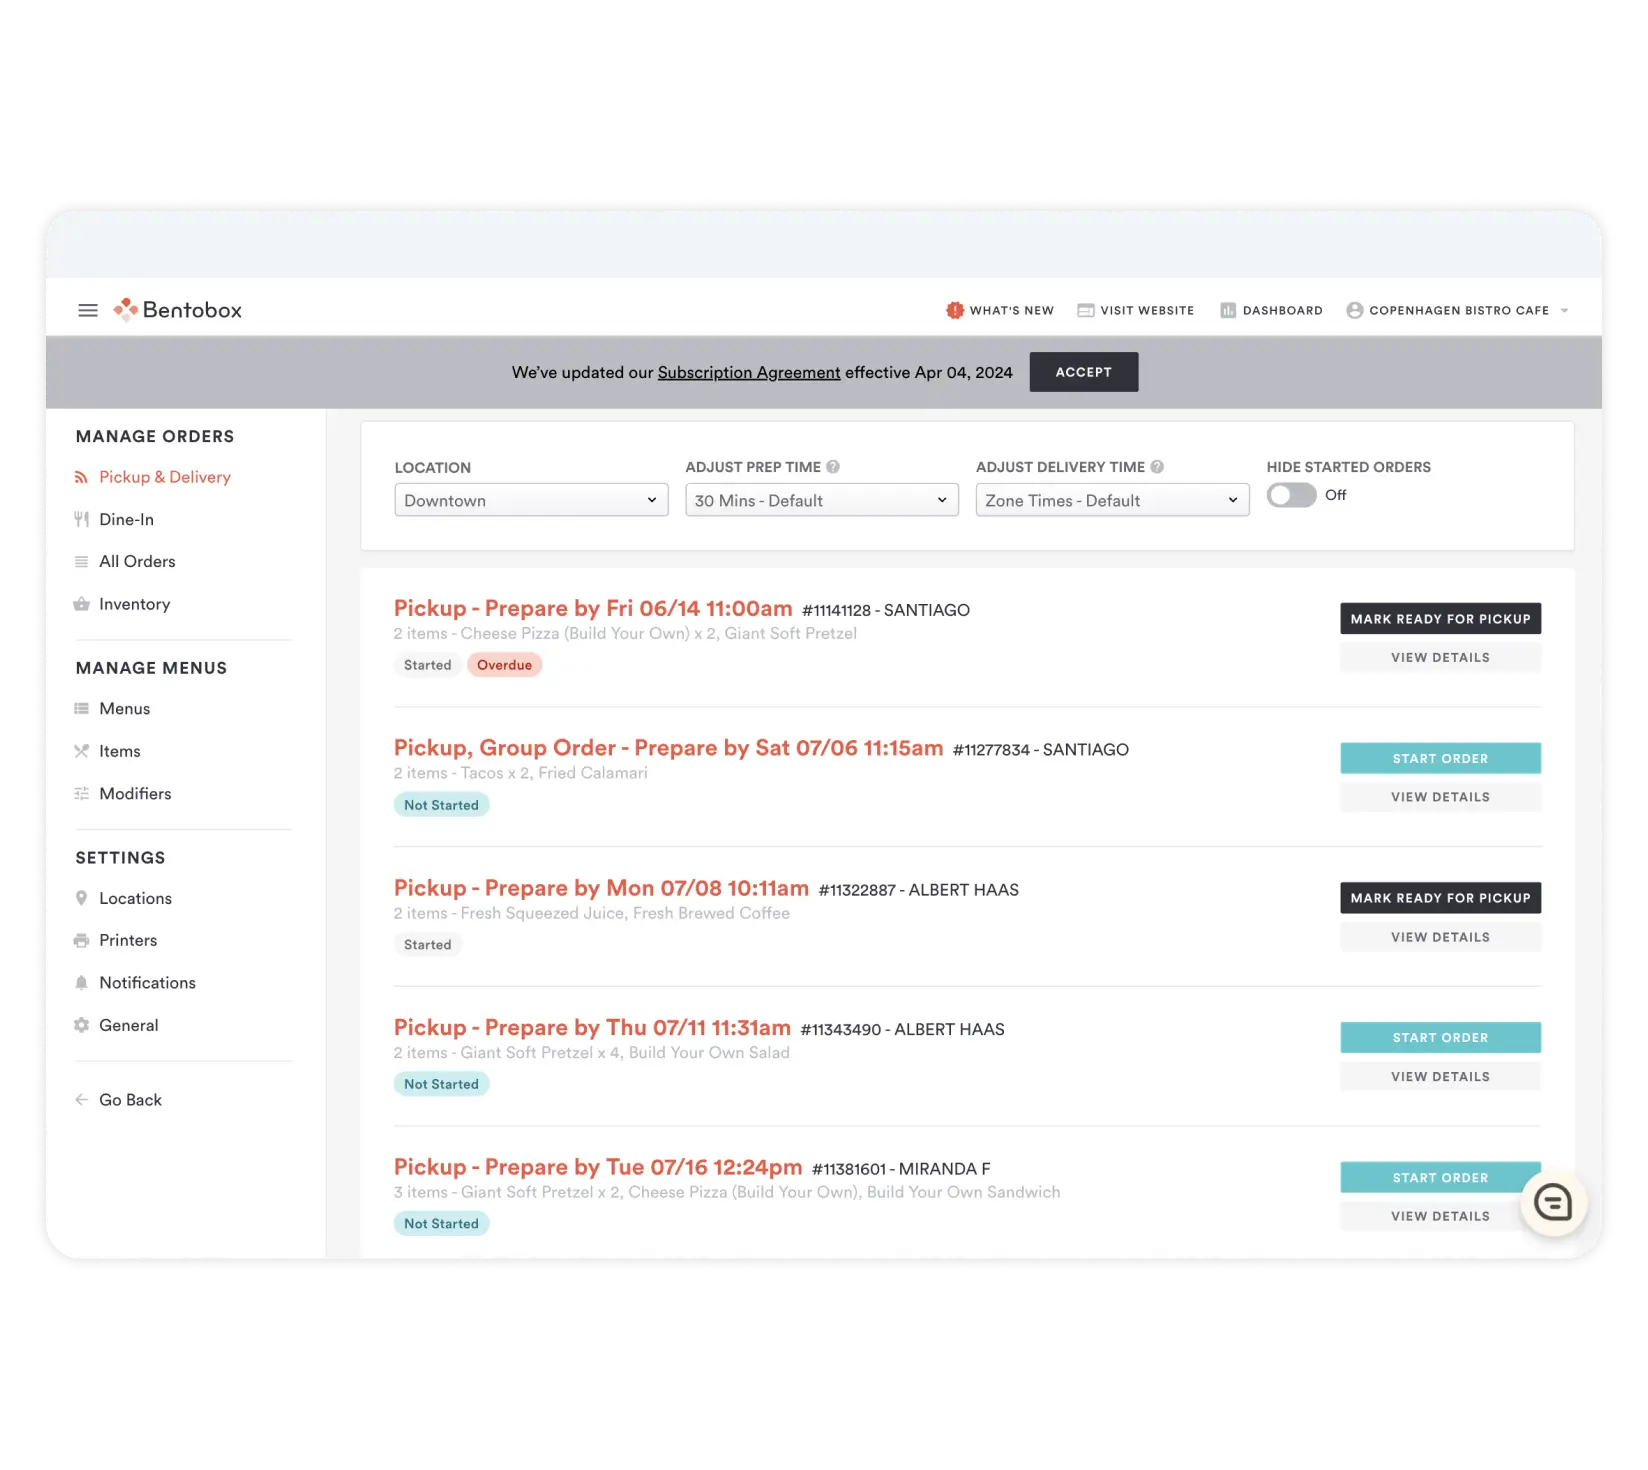Click the All Orders list icon

pyautogui.click(x=81, y=561)
